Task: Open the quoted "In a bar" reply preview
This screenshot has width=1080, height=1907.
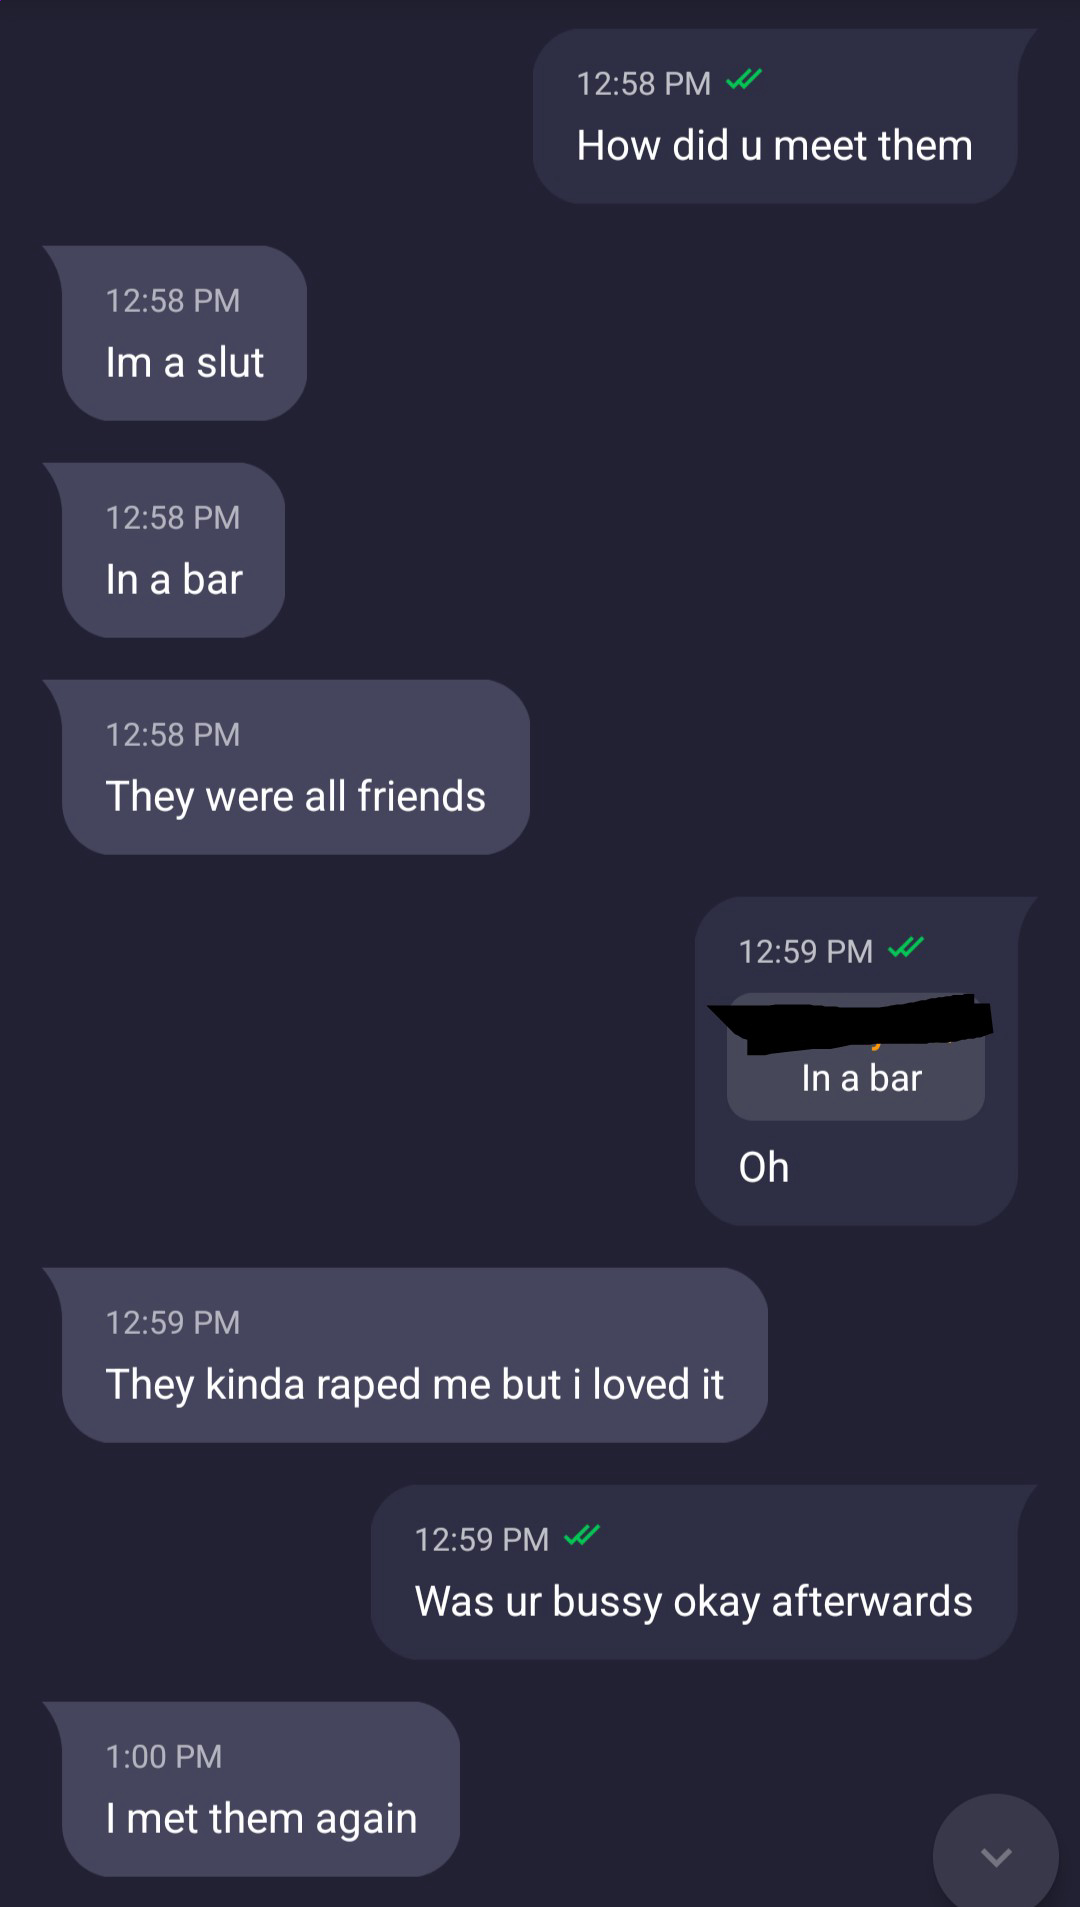Action: [x=856, y=1058]
